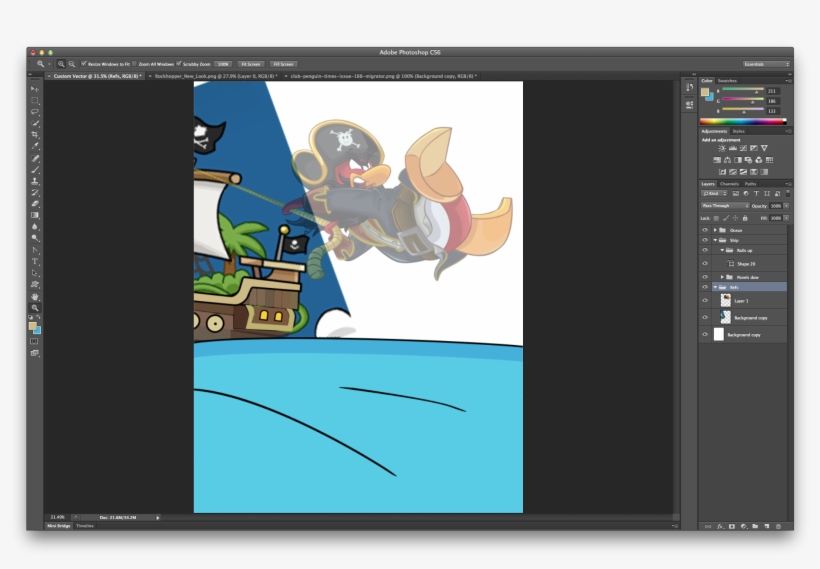Viewport: 820px width, 569px height.
Task: Add a Brightness/Contrast adjustment
Action: click(x=722, y=149)
